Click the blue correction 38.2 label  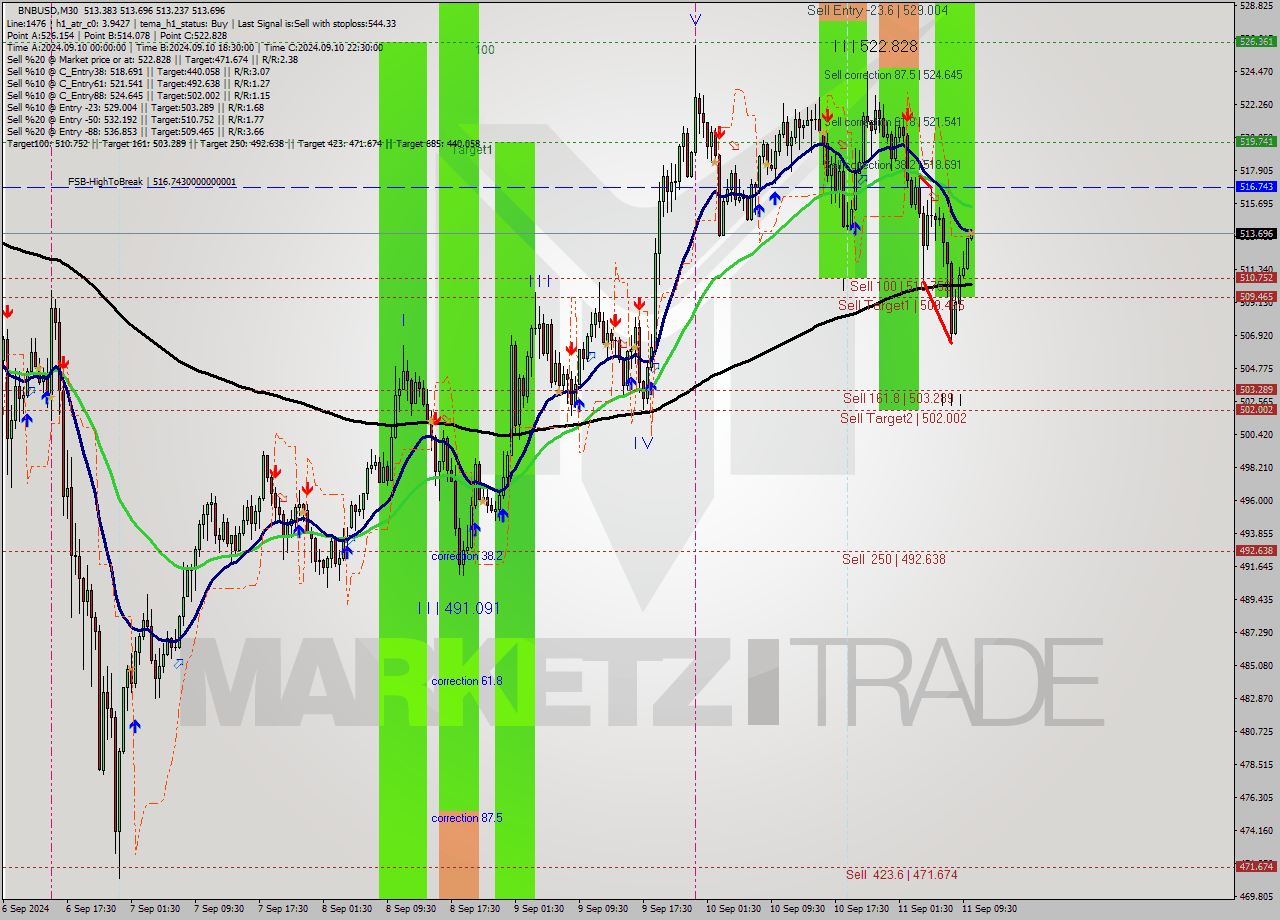click(466, 556)
